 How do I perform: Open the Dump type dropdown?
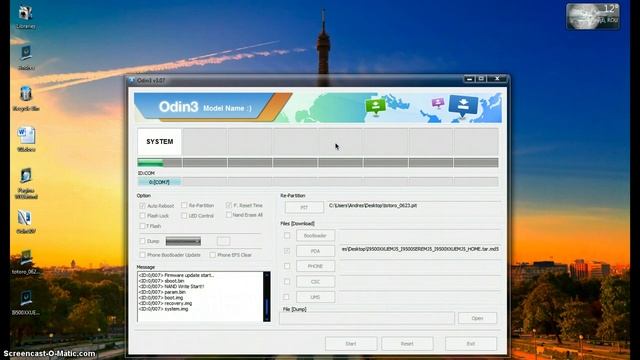[x=183, y=241]
